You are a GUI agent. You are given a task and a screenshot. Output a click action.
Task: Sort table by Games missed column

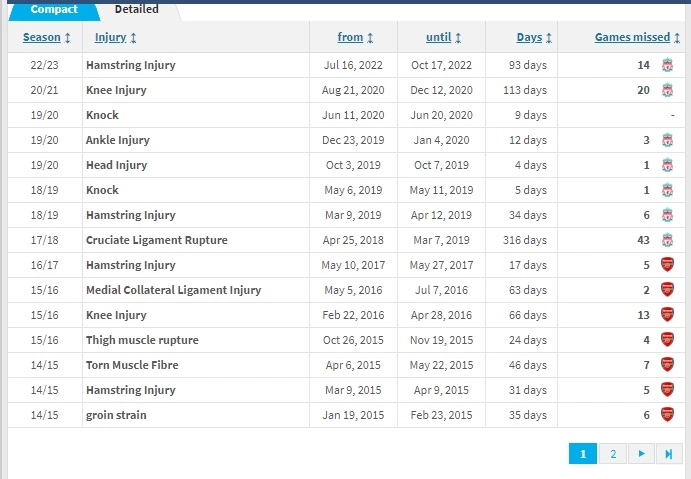pyautogui.click(x=637, y=37)
